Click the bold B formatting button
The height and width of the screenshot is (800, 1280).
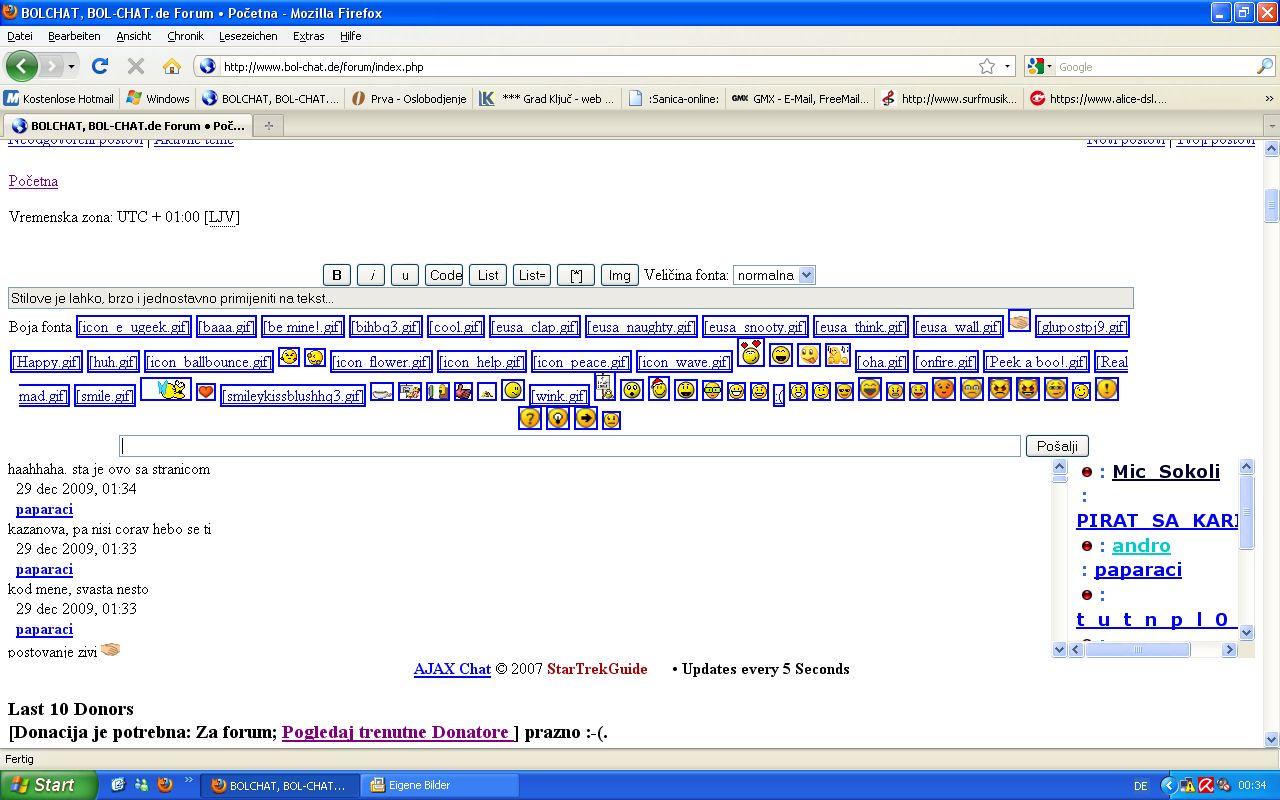pyautogui.click(x=336, y=275)
